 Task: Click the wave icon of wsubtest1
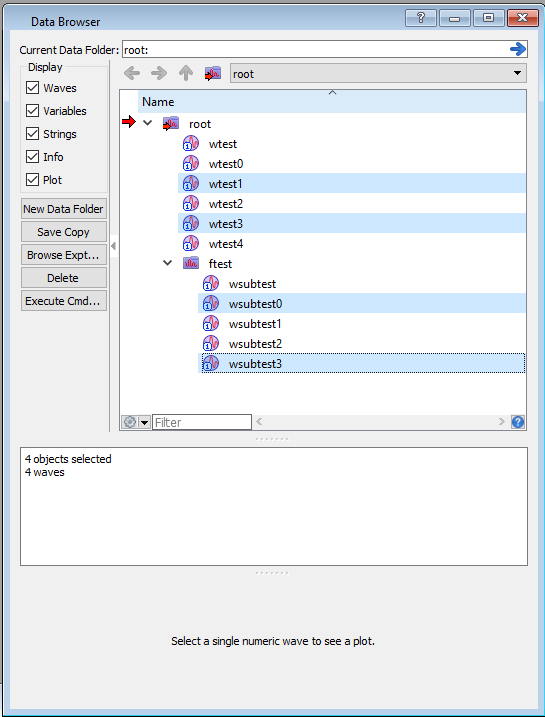click(x=210, y=324)
